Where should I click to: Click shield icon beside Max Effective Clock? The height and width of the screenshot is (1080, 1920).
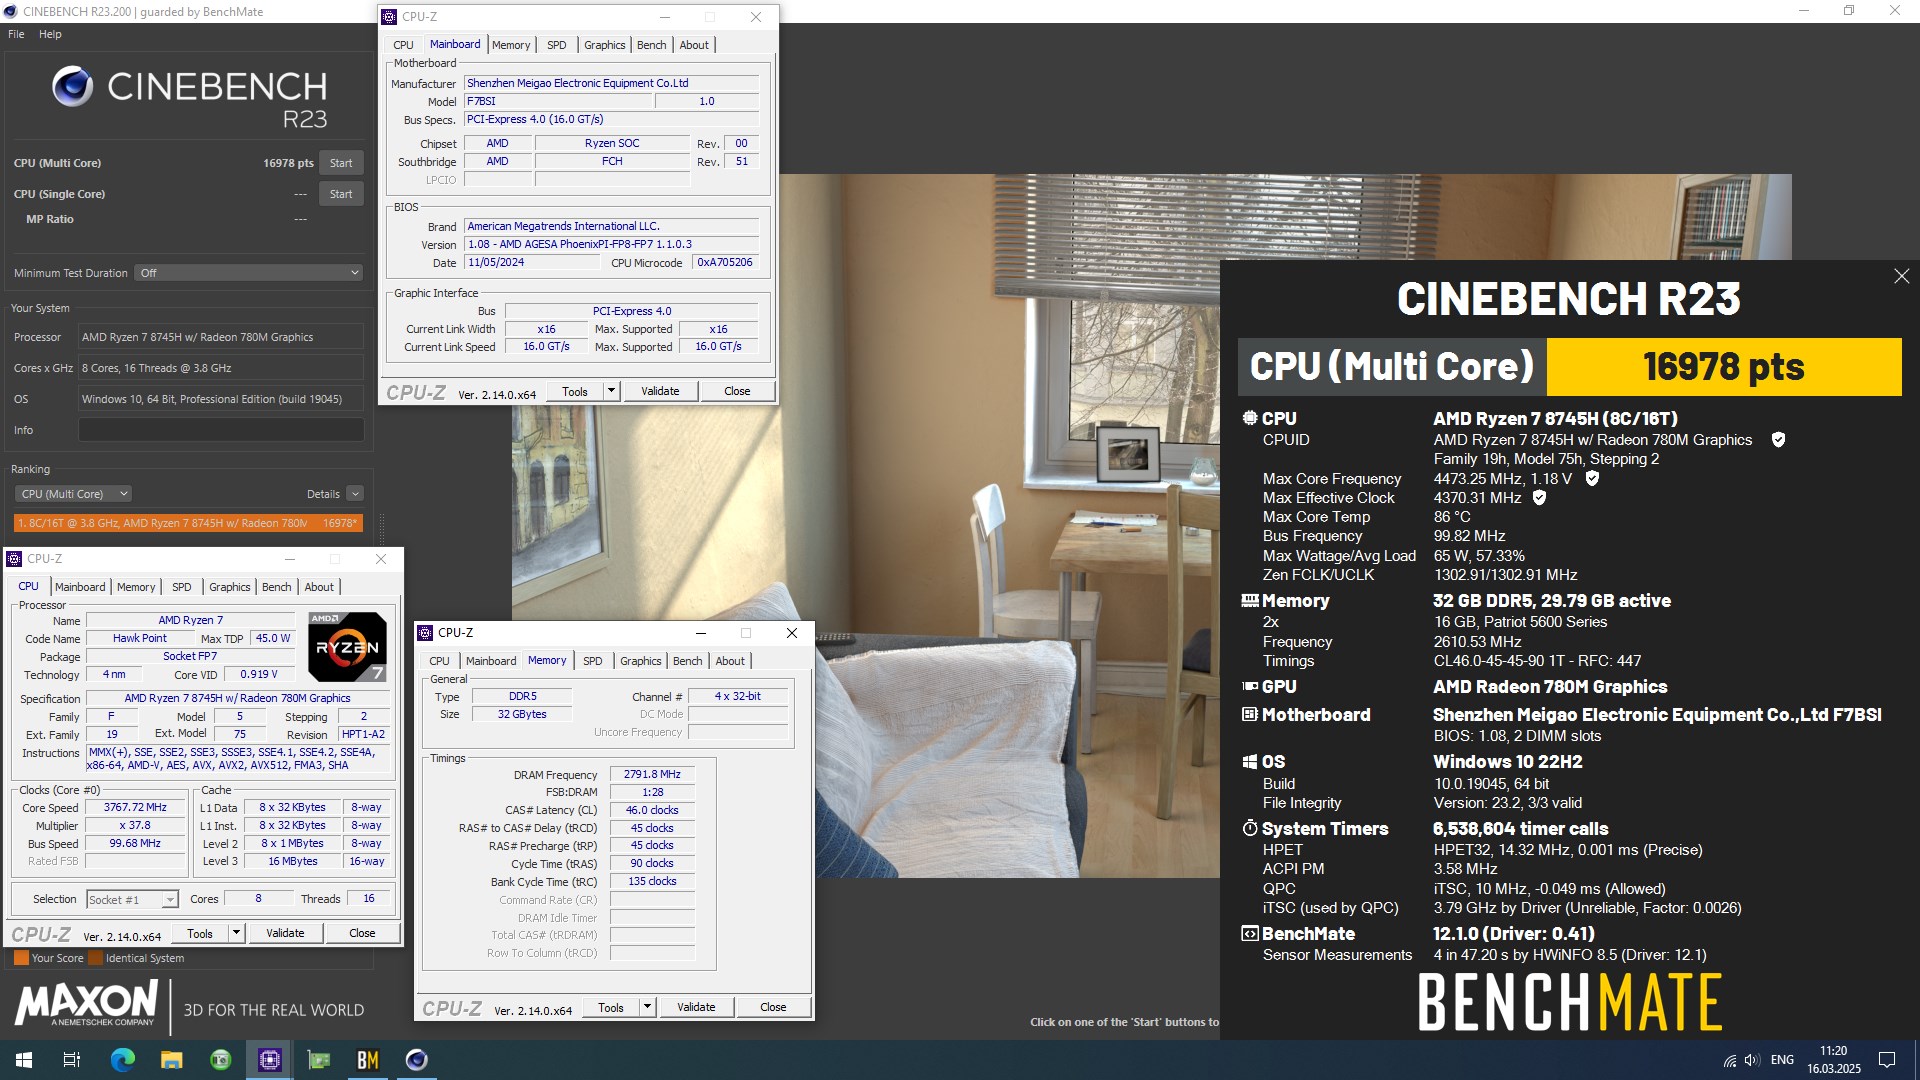click(x=1539, y=498)
